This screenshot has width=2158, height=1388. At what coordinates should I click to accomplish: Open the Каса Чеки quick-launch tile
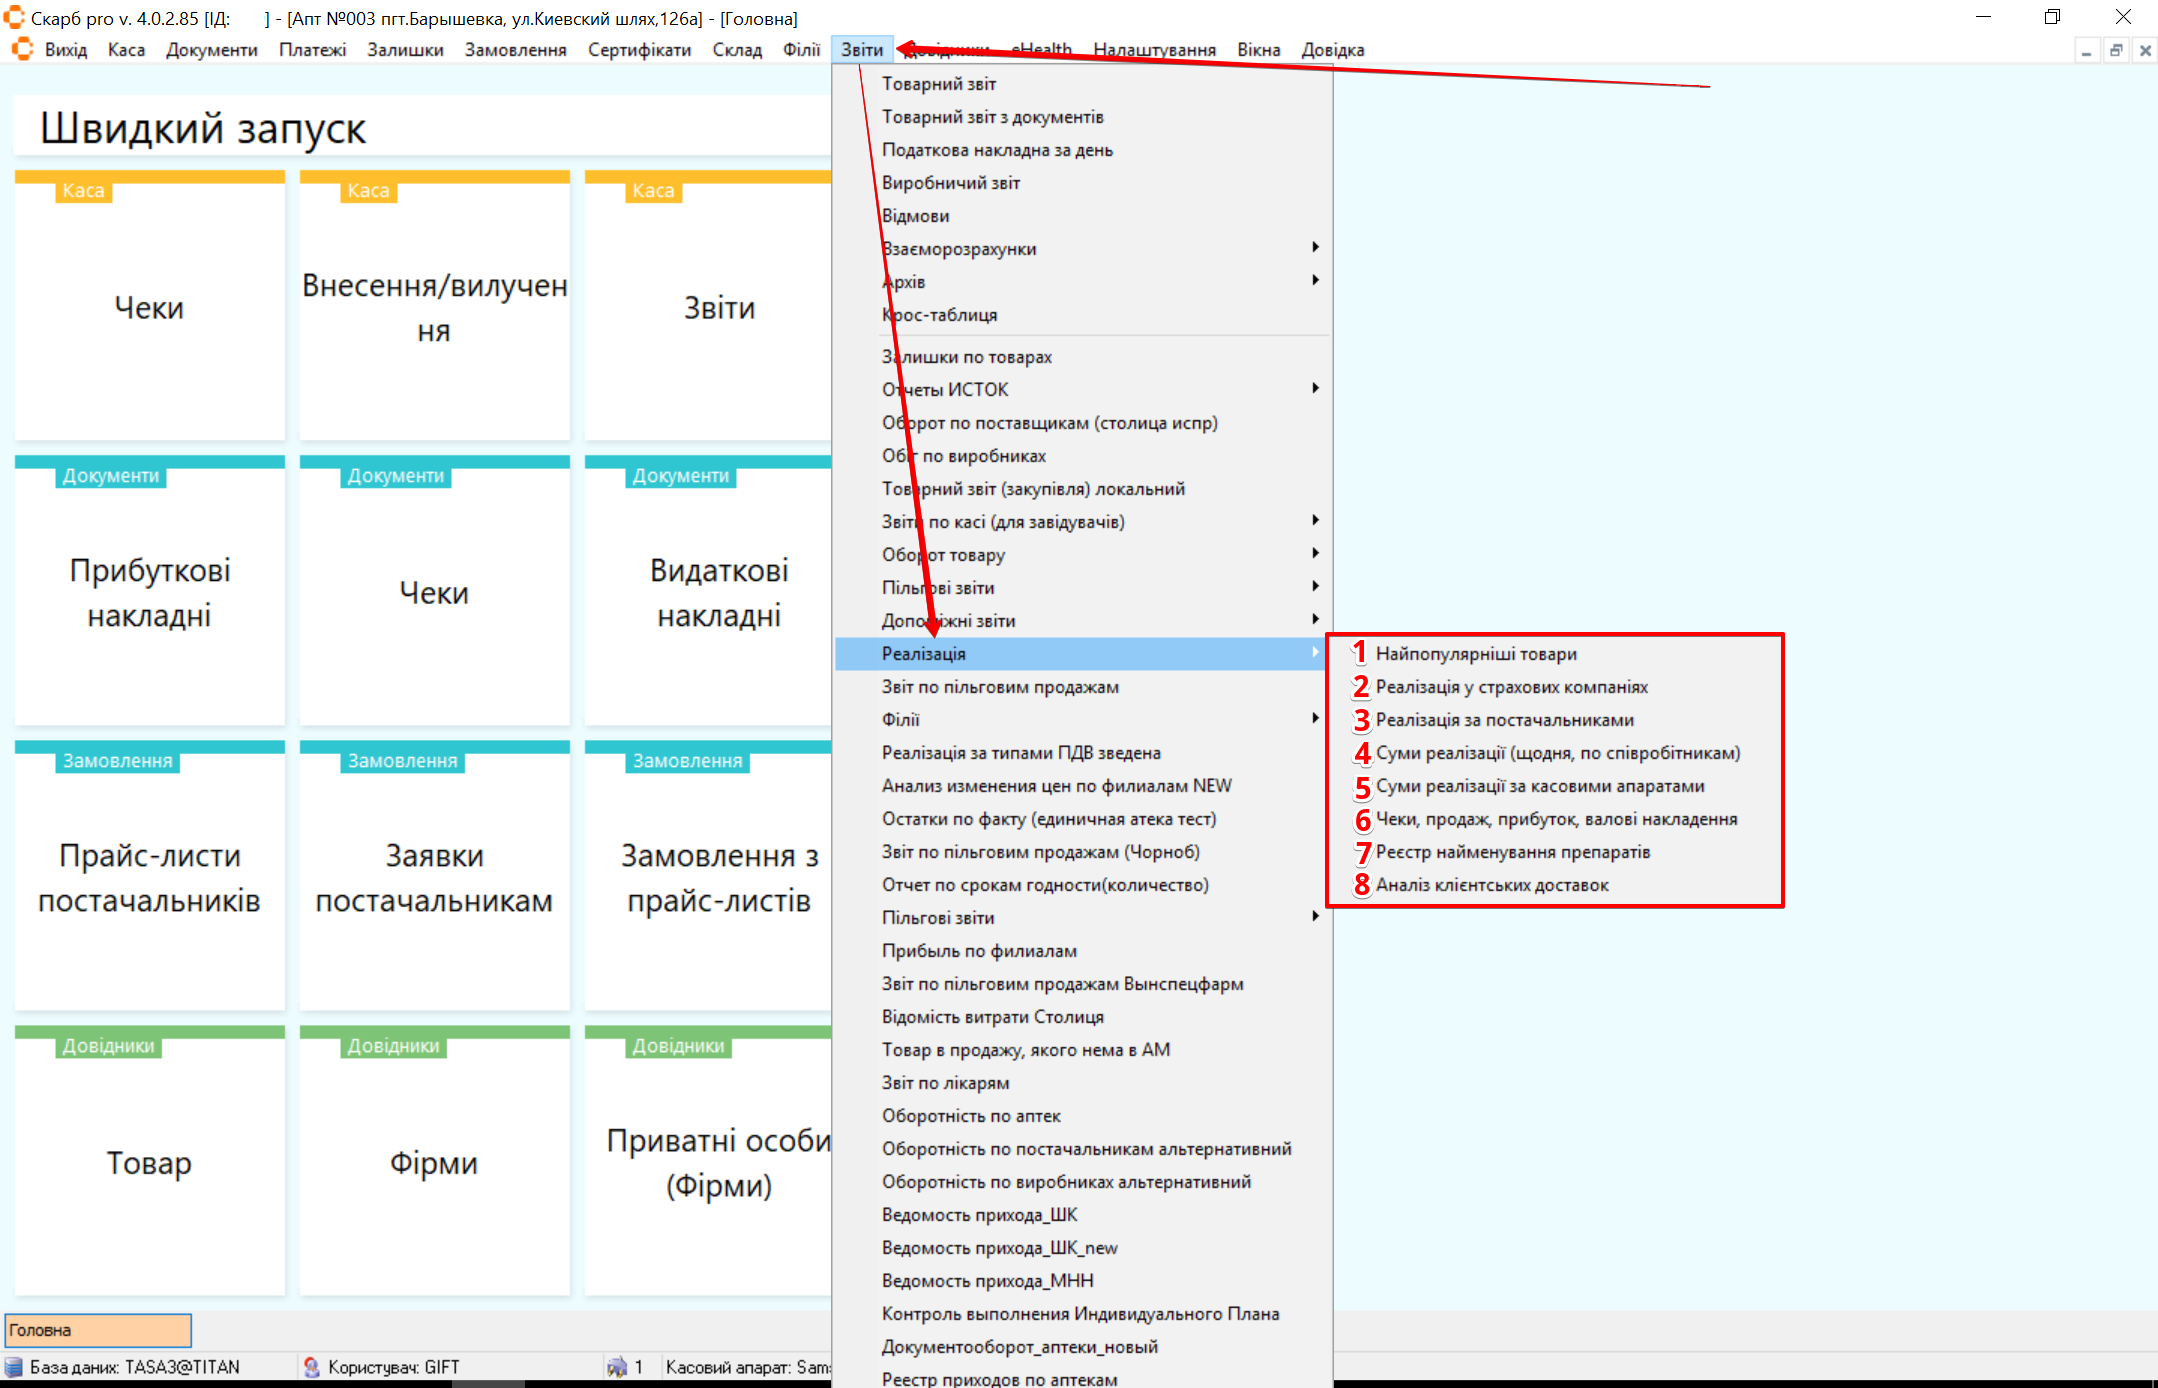click(x=150, y=308)
